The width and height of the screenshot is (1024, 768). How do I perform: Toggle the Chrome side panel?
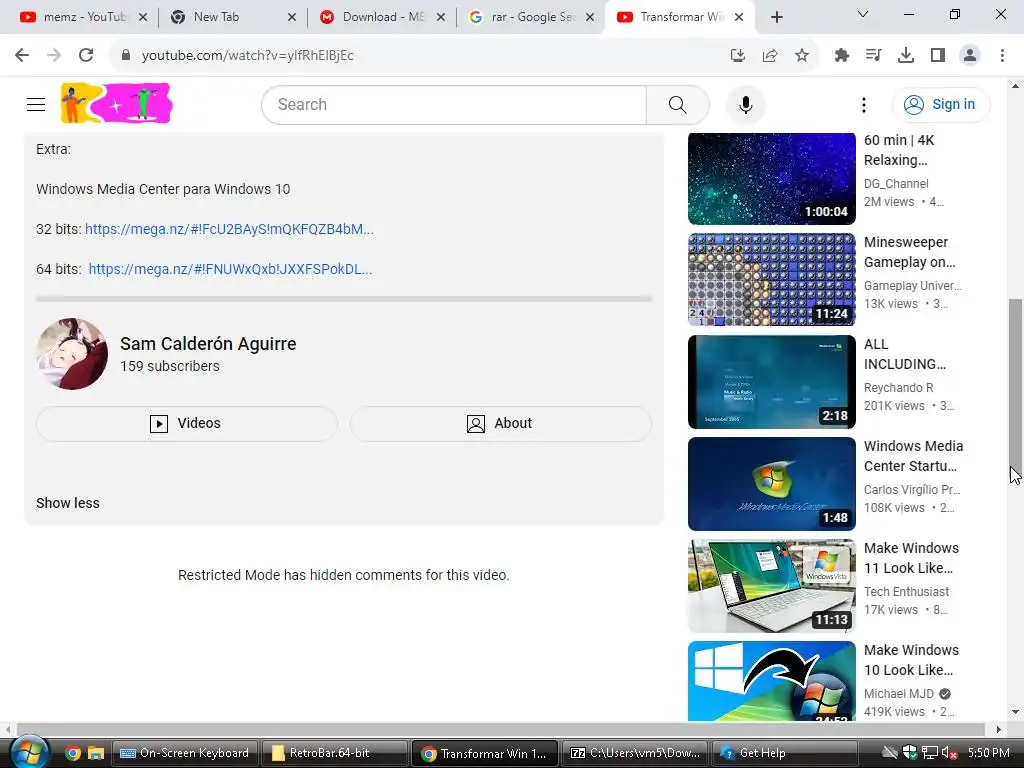click(x=938, y=56)
